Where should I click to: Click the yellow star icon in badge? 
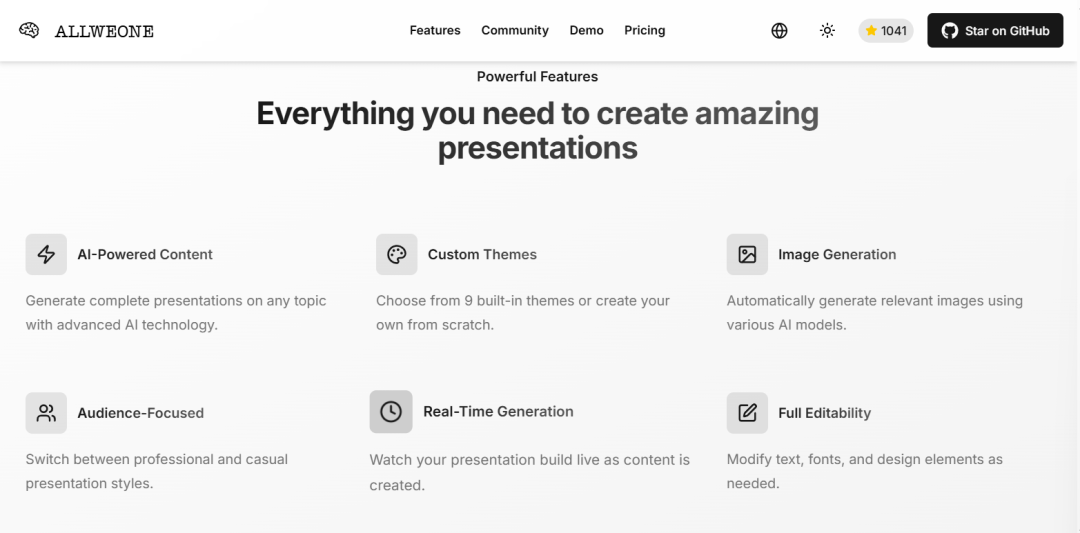coord(871,30)
